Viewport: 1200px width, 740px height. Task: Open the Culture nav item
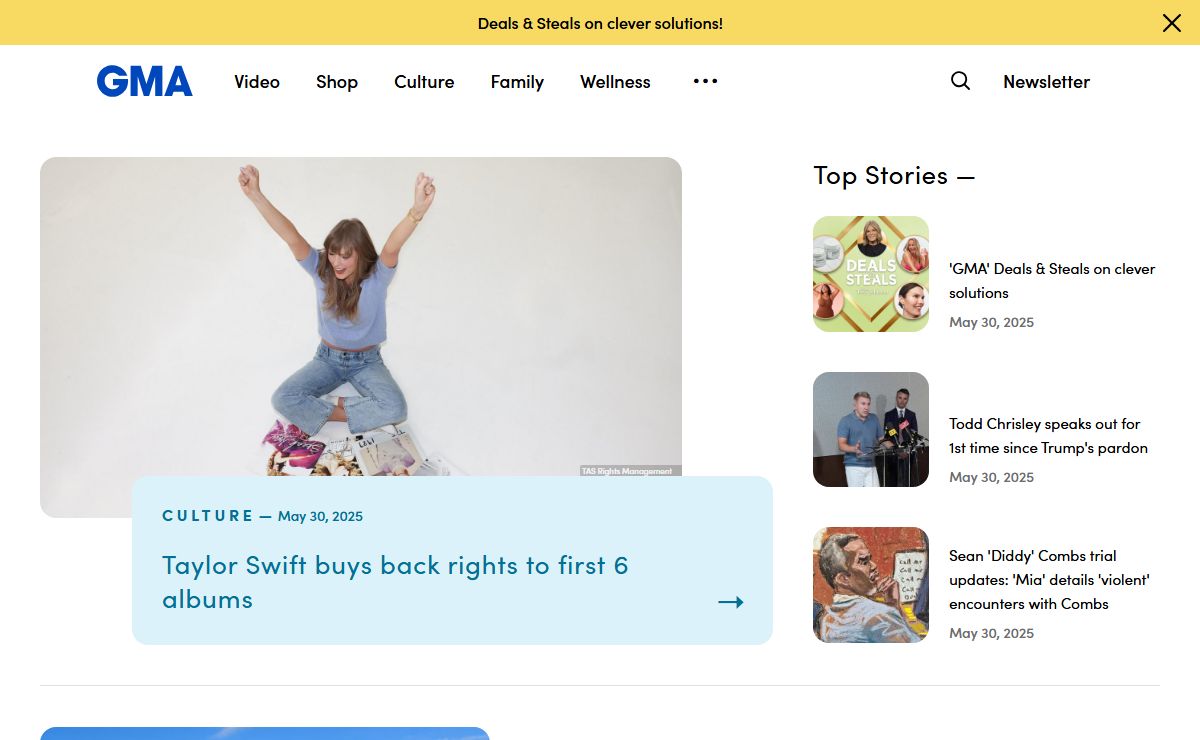[x=424, y=82]
